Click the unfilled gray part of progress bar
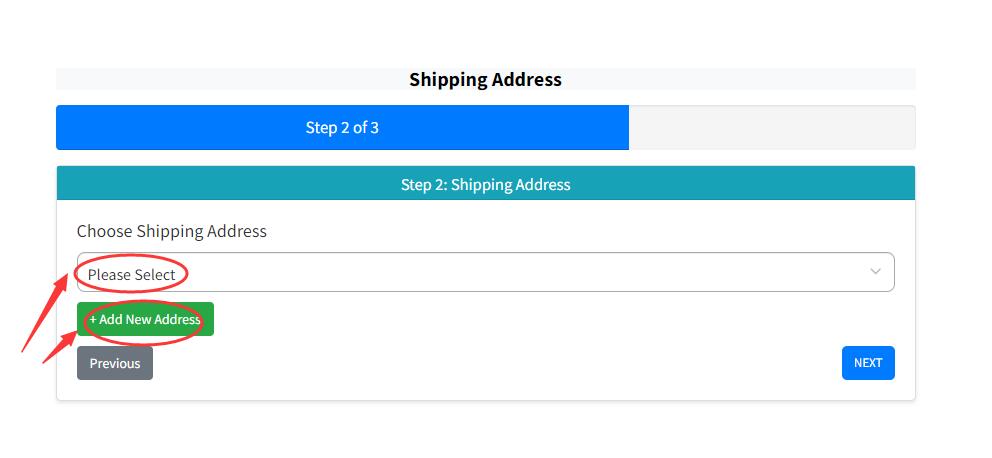 click(x=770, y=128)
